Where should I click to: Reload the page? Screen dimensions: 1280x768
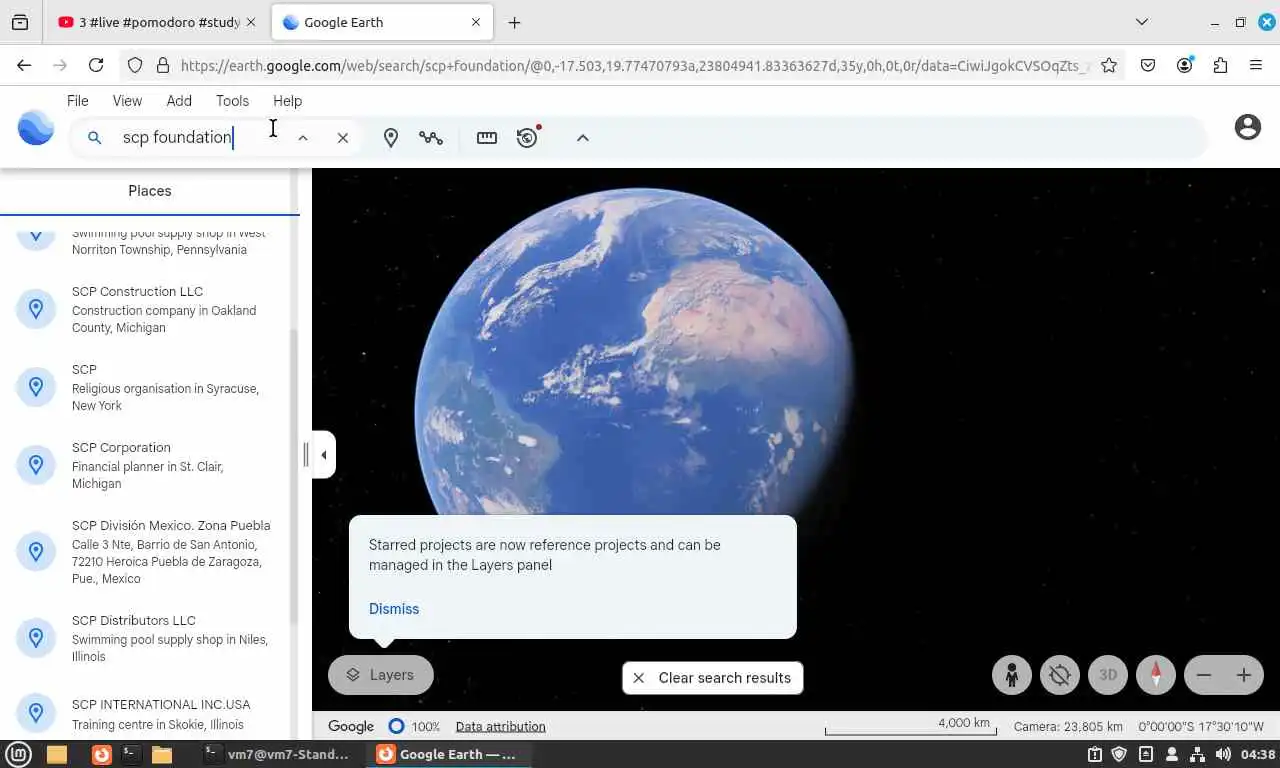(96, 65)
